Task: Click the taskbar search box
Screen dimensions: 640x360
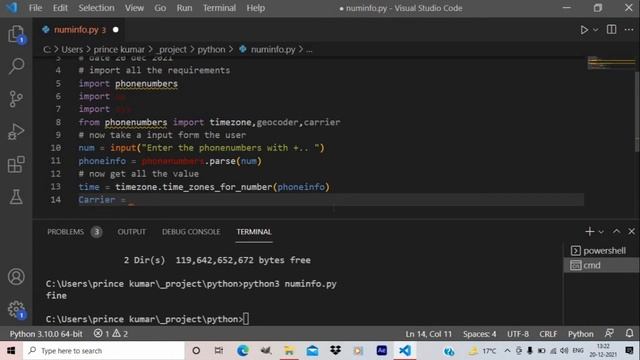Action: (x=104, y=351)
